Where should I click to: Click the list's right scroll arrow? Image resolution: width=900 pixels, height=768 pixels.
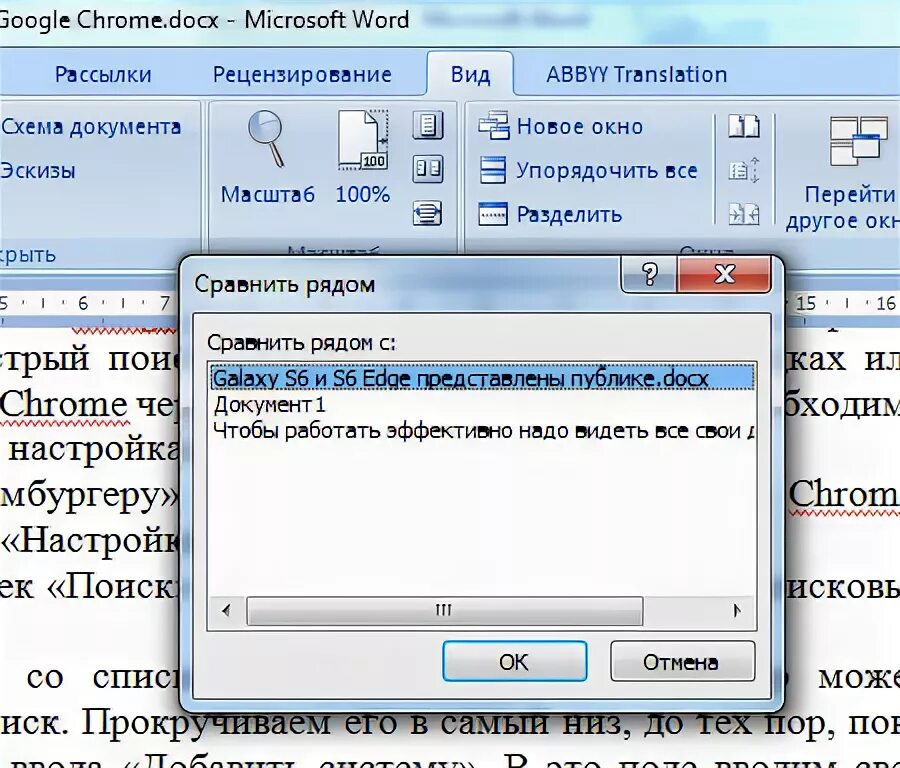738,610
